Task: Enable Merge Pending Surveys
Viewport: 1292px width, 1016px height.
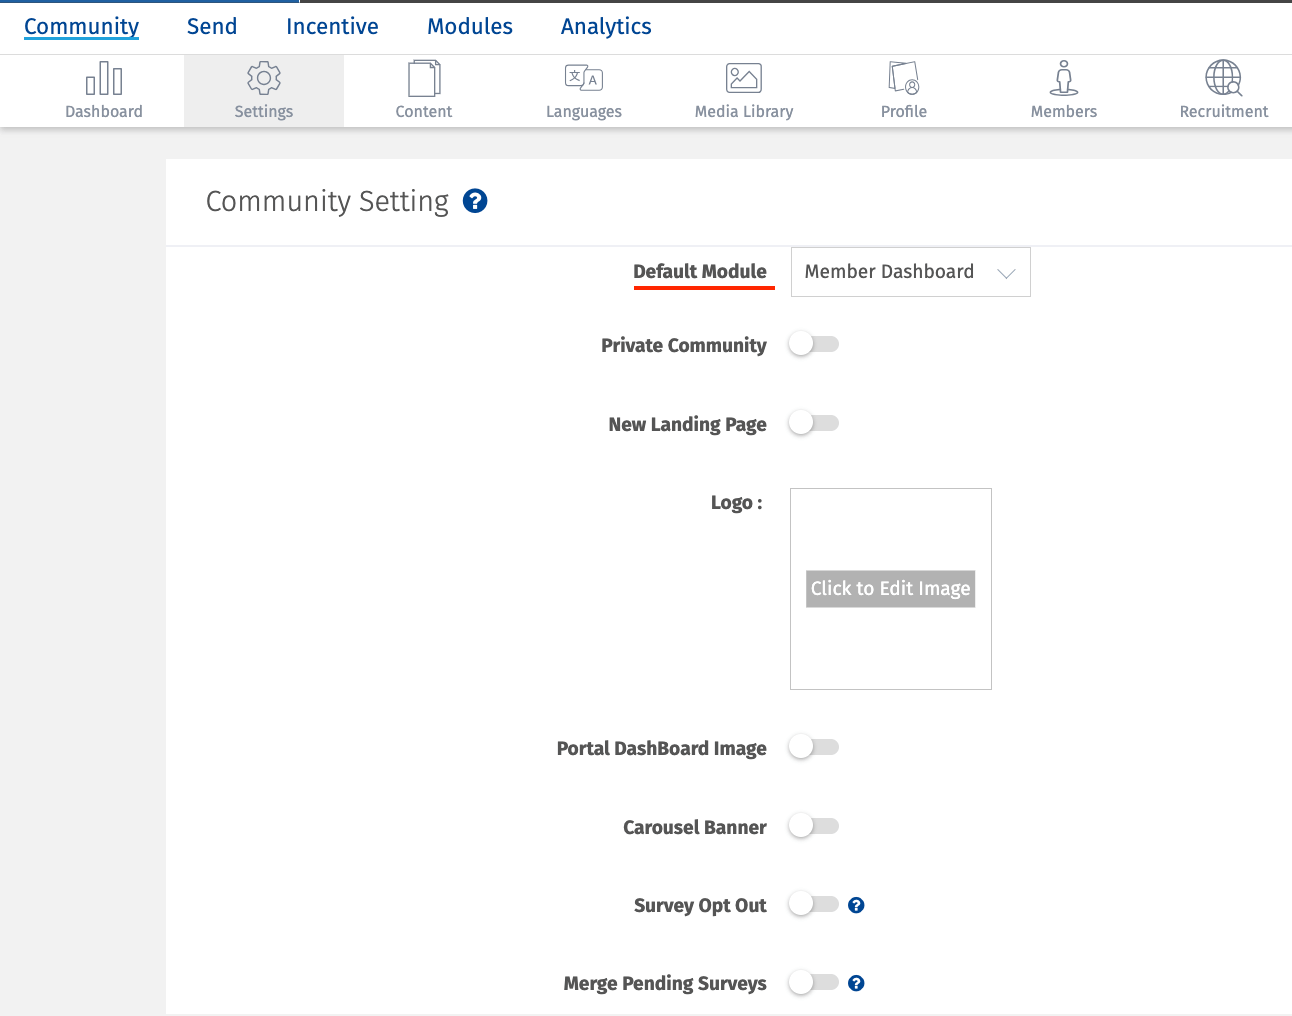Action: click(x=813, y=982)
